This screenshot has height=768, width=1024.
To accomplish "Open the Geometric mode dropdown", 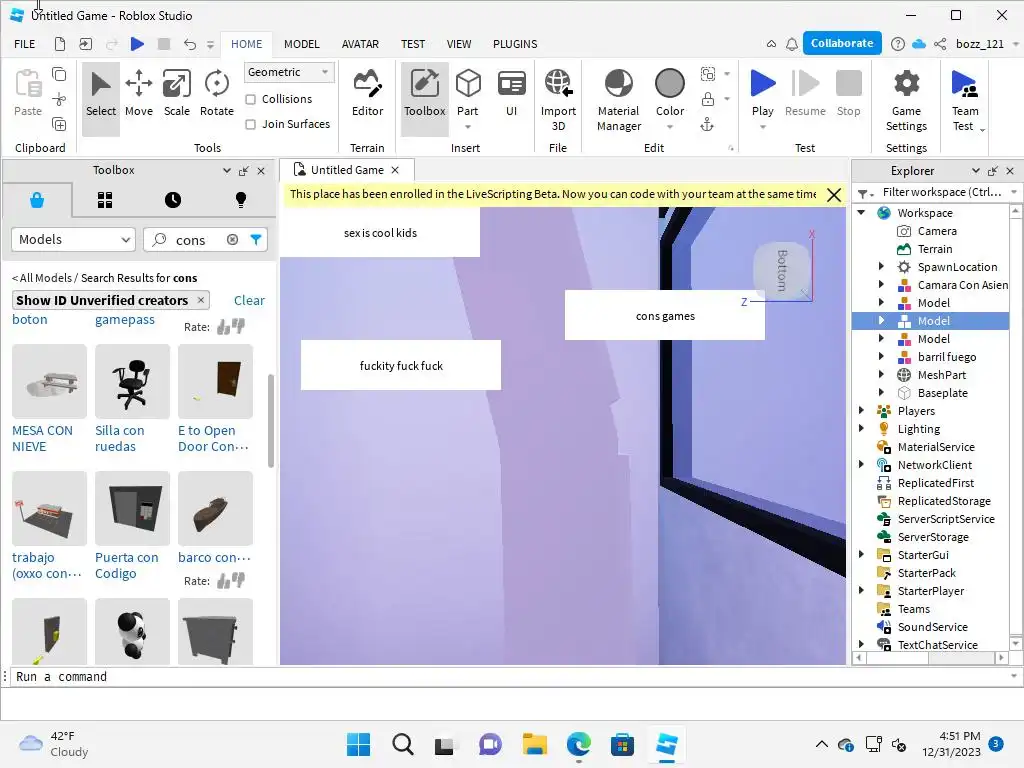I will [289, 72].
